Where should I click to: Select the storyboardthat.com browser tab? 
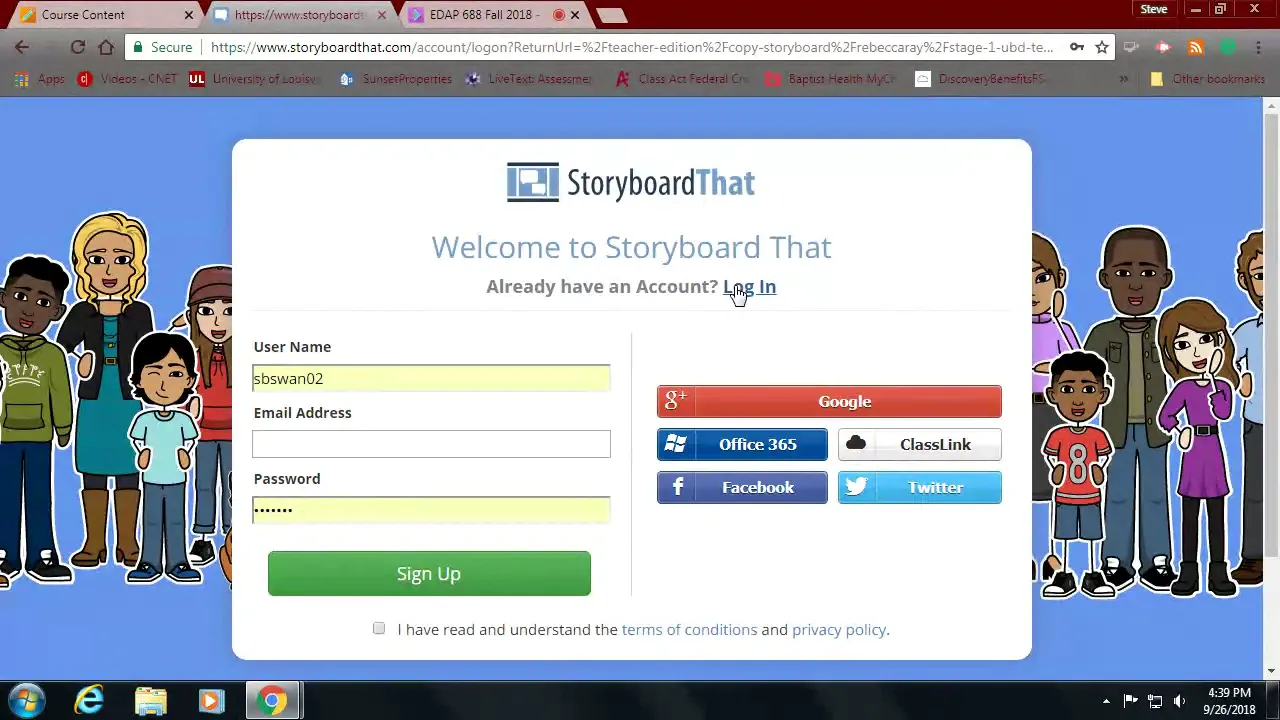coord(300,15)
